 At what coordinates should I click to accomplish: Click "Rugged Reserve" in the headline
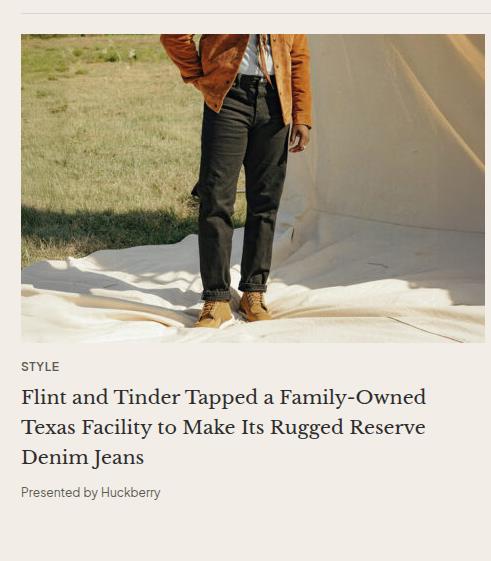347,427
